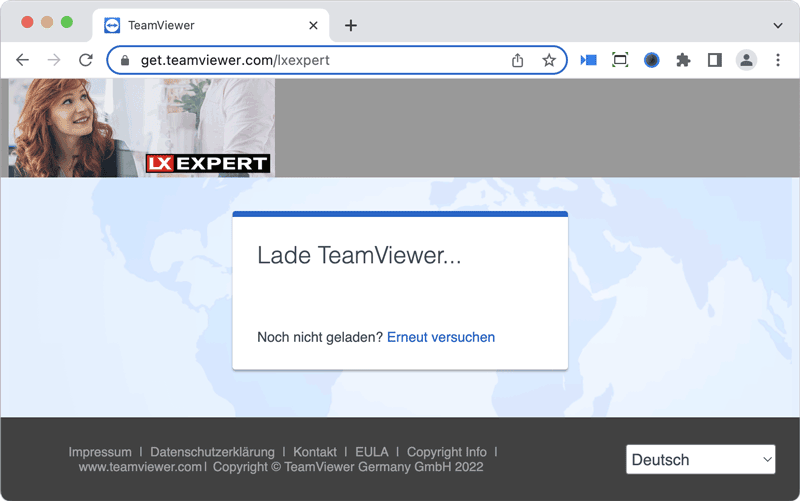Launch the green screen capture extension
The width and height of the screenshot is (800, 501).
click(x=620, y=60)
